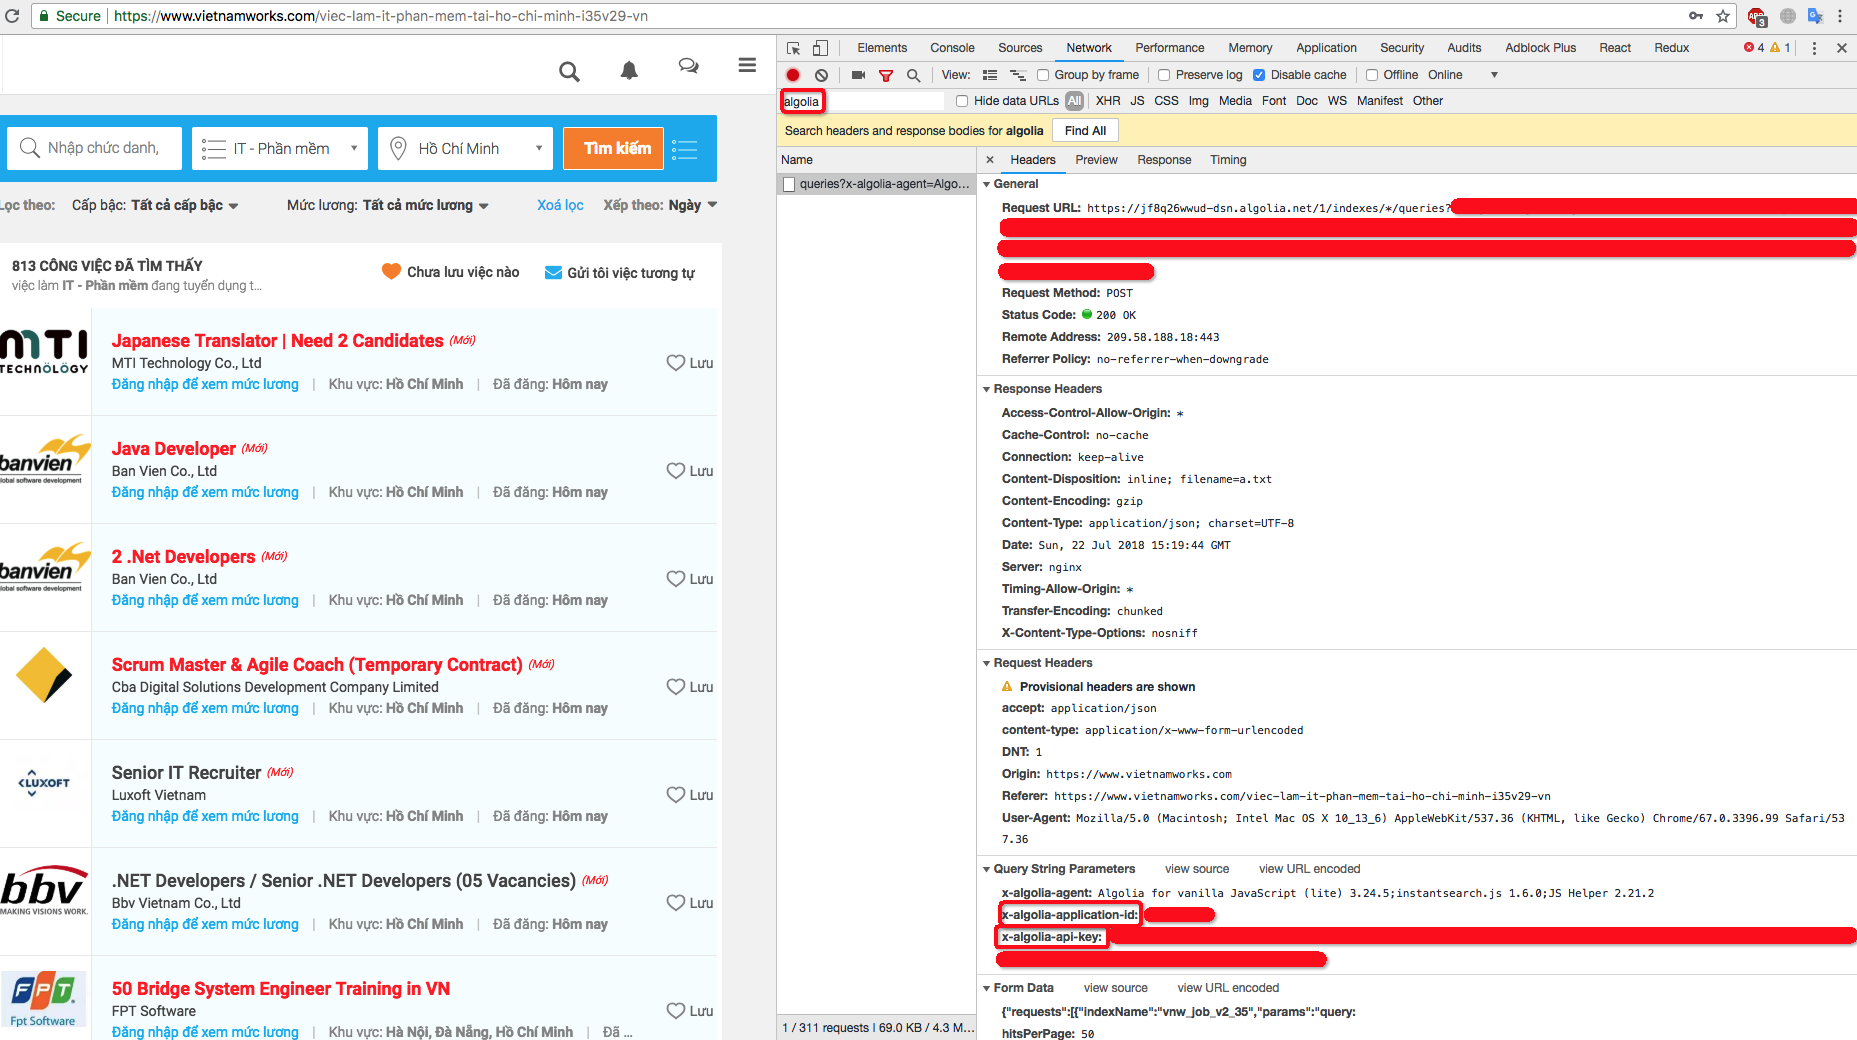Open the network throttling Online dropdown

point(1462,75)
